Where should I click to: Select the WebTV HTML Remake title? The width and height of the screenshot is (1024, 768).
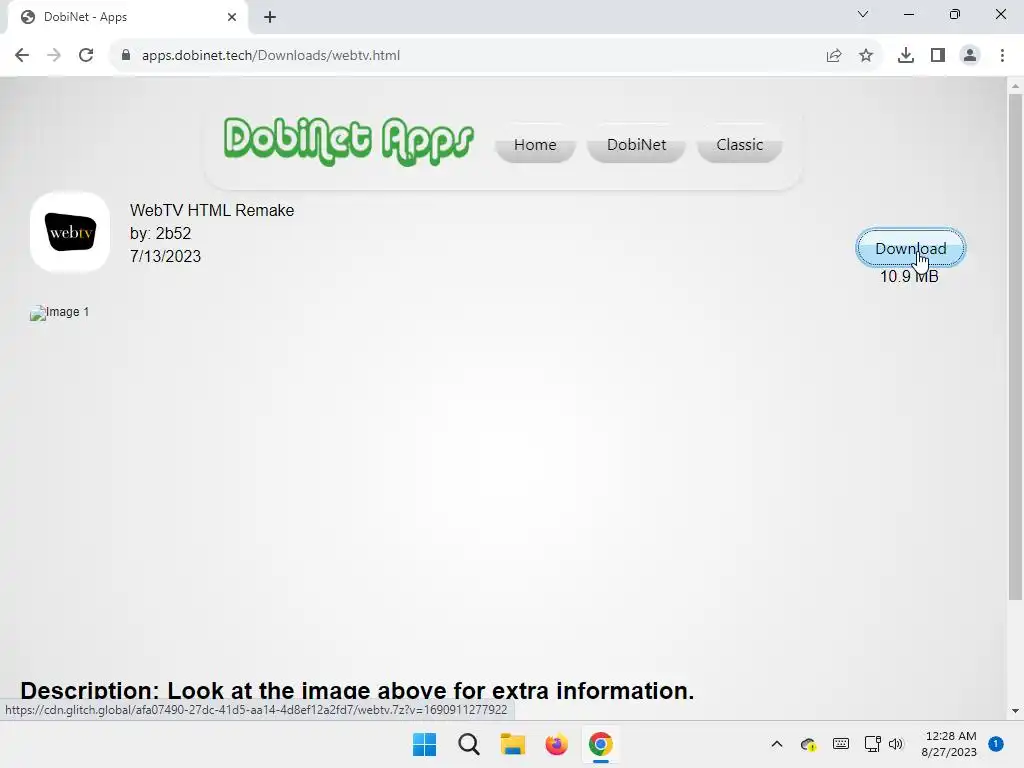tap(212, 210)
